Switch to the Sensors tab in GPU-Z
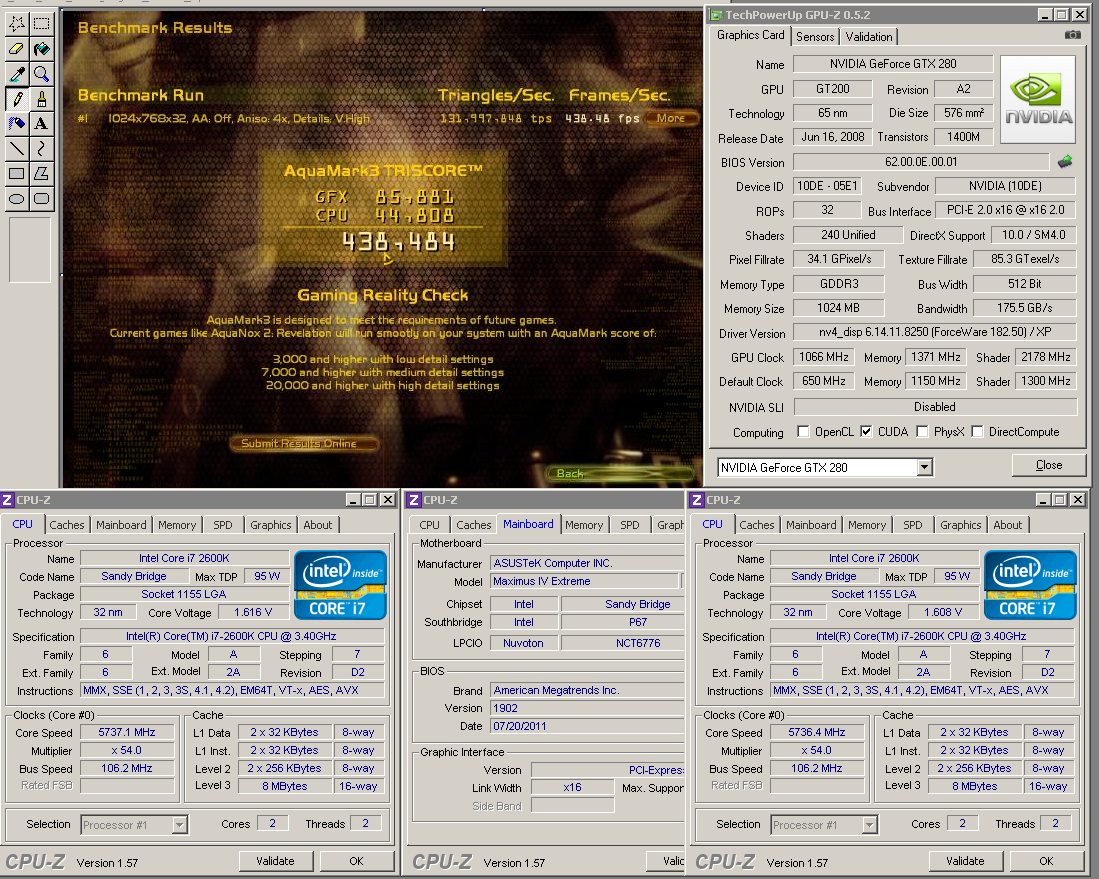This screenshot has height=879, width=1099. tap(815, 36)
